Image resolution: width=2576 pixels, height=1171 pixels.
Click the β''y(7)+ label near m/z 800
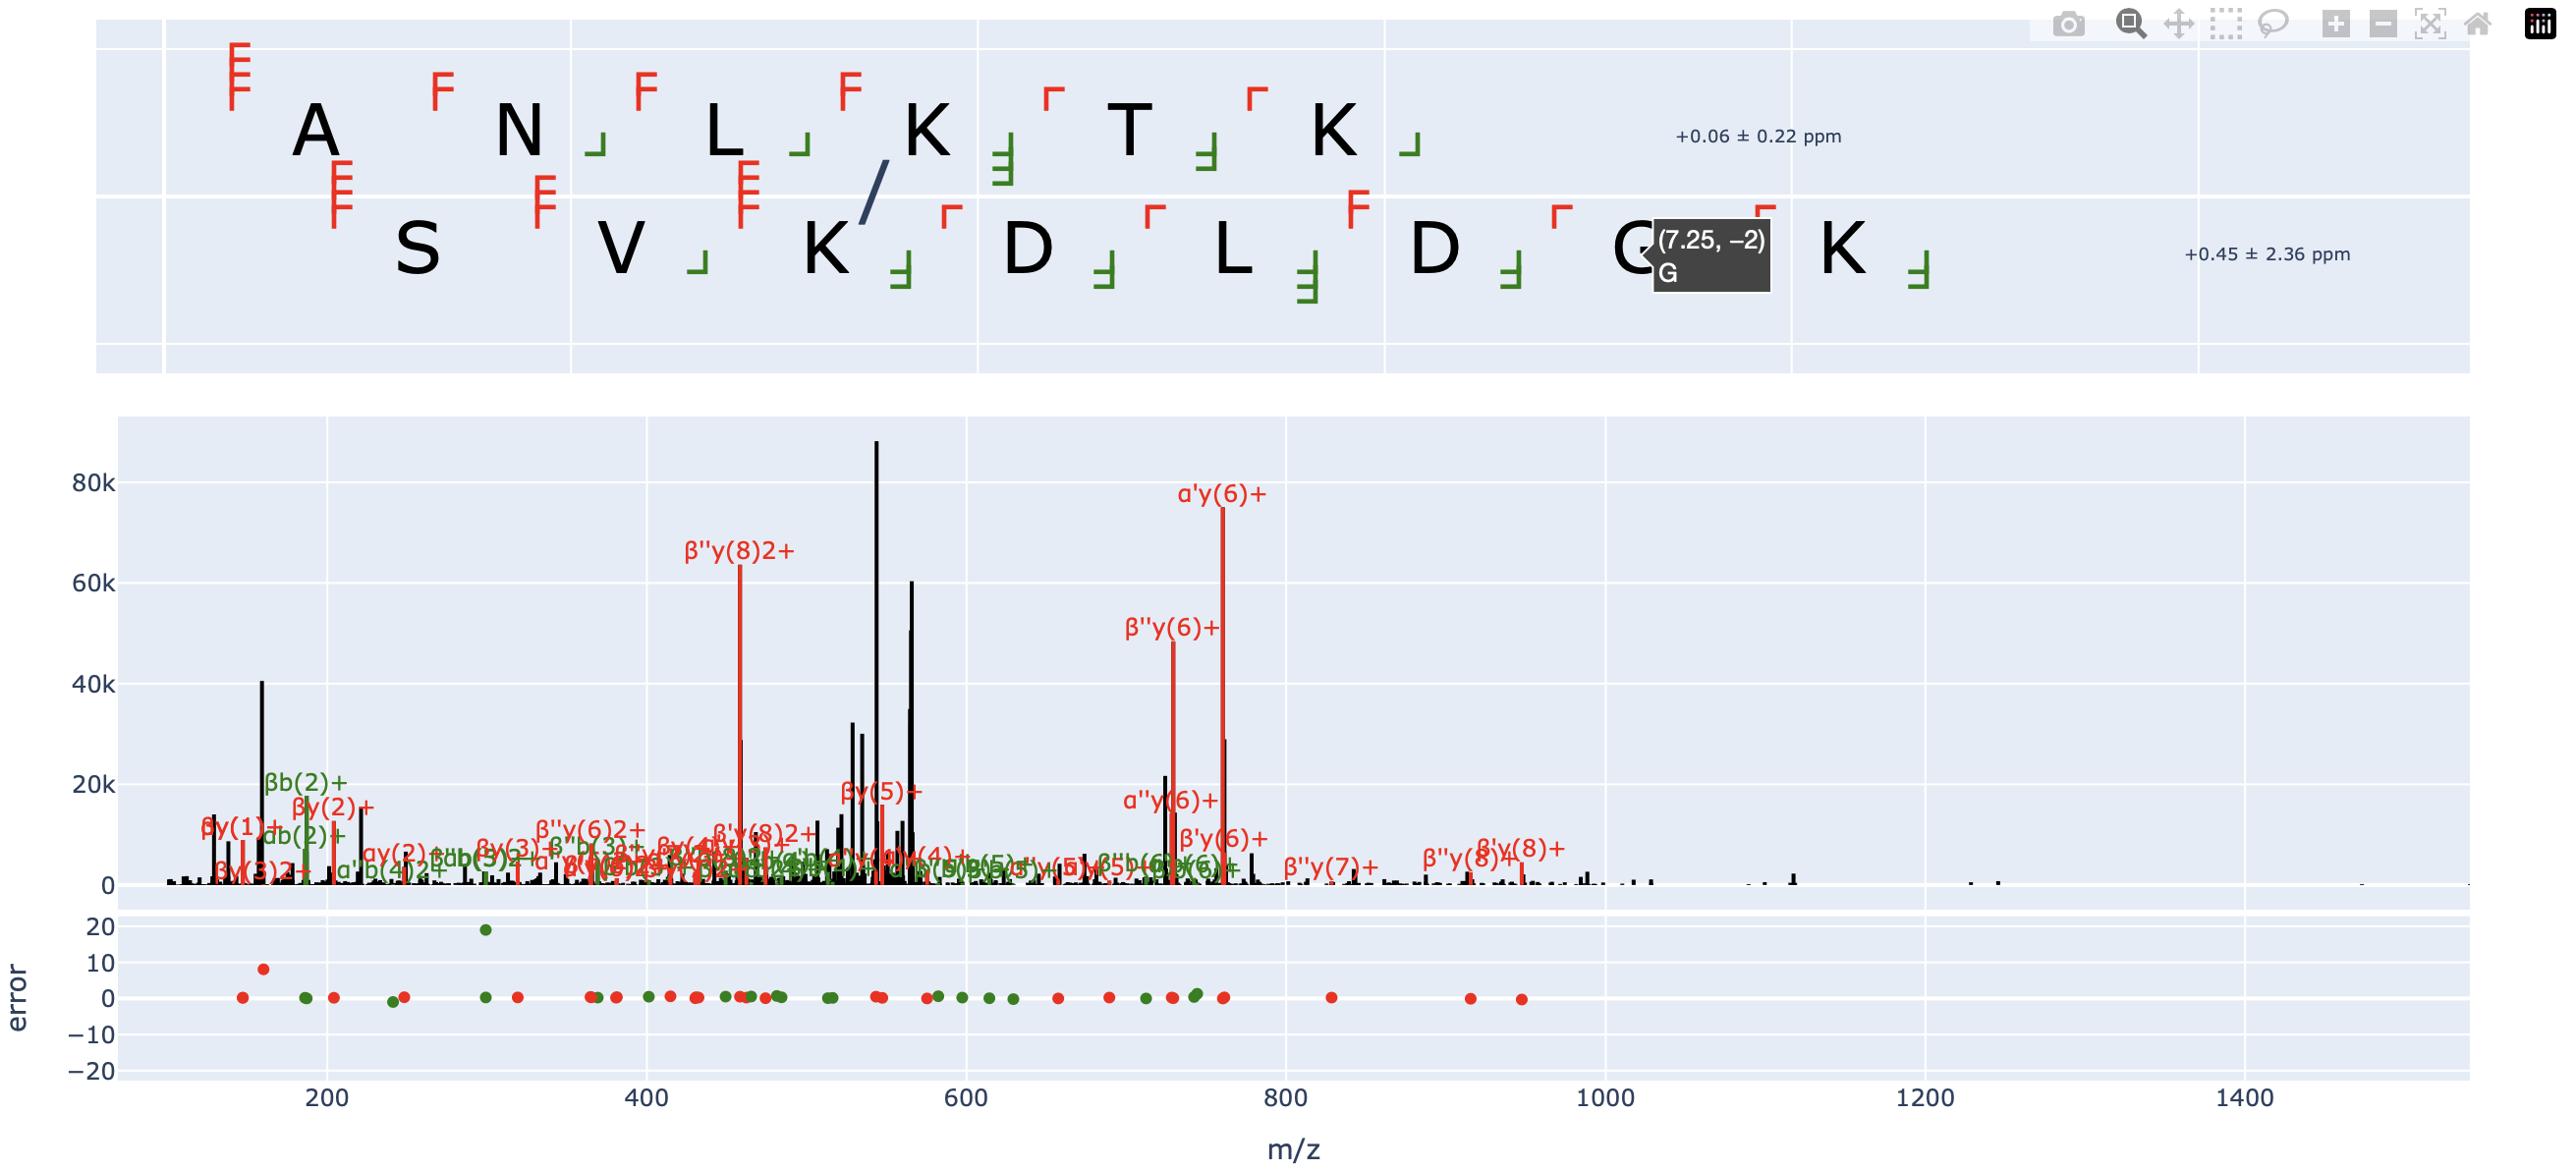1330,867
